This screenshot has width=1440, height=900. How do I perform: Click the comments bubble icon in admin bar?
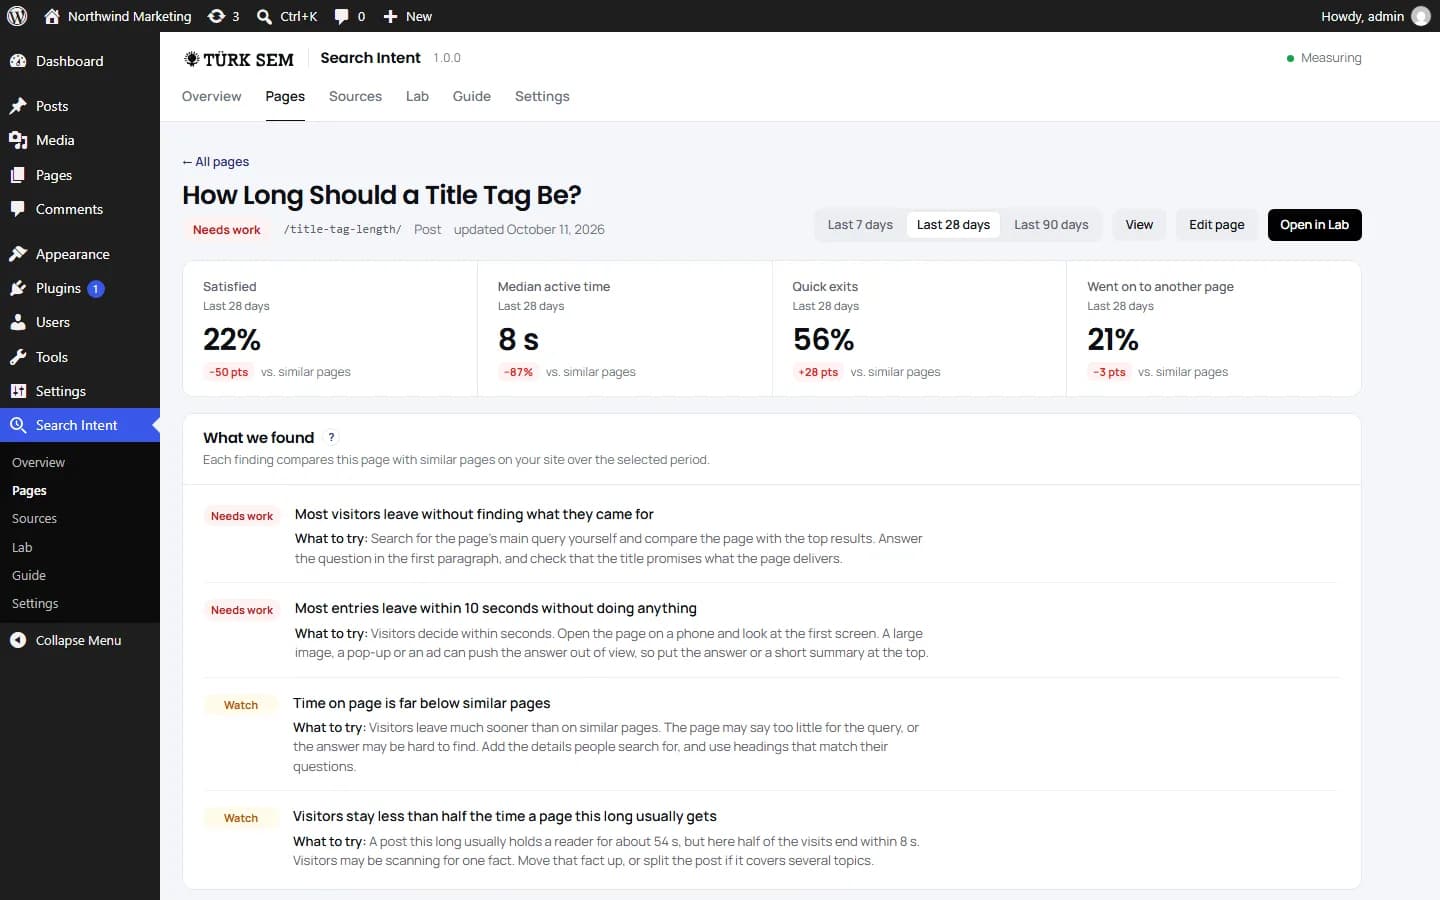[x=342, y=16]
